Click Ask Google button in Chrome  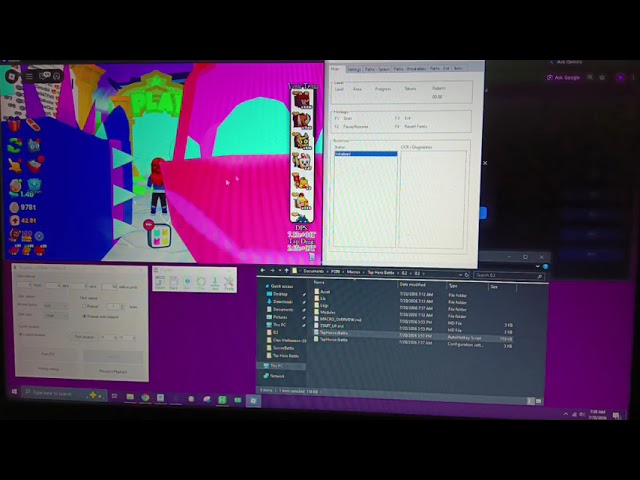point(563,77)
